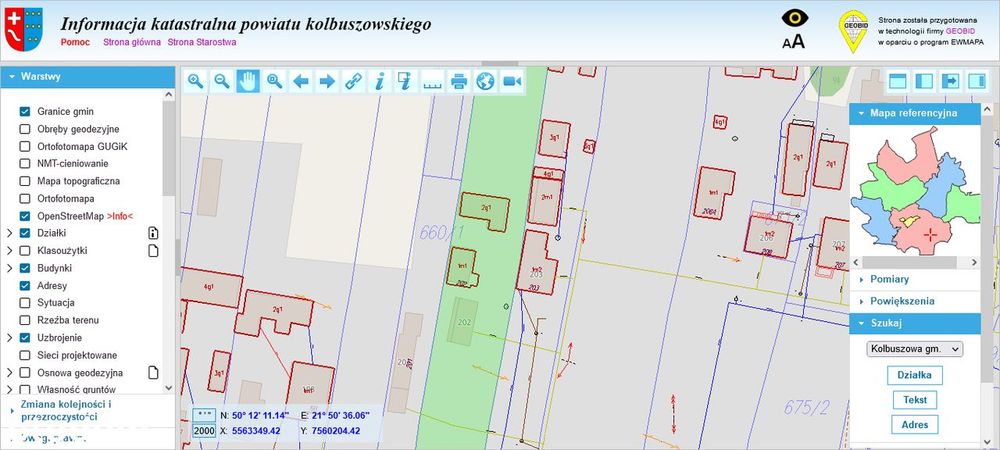Select the zoom out magnifier tool
Viewport: 1000px width, 450px height.
pos(222,81)
